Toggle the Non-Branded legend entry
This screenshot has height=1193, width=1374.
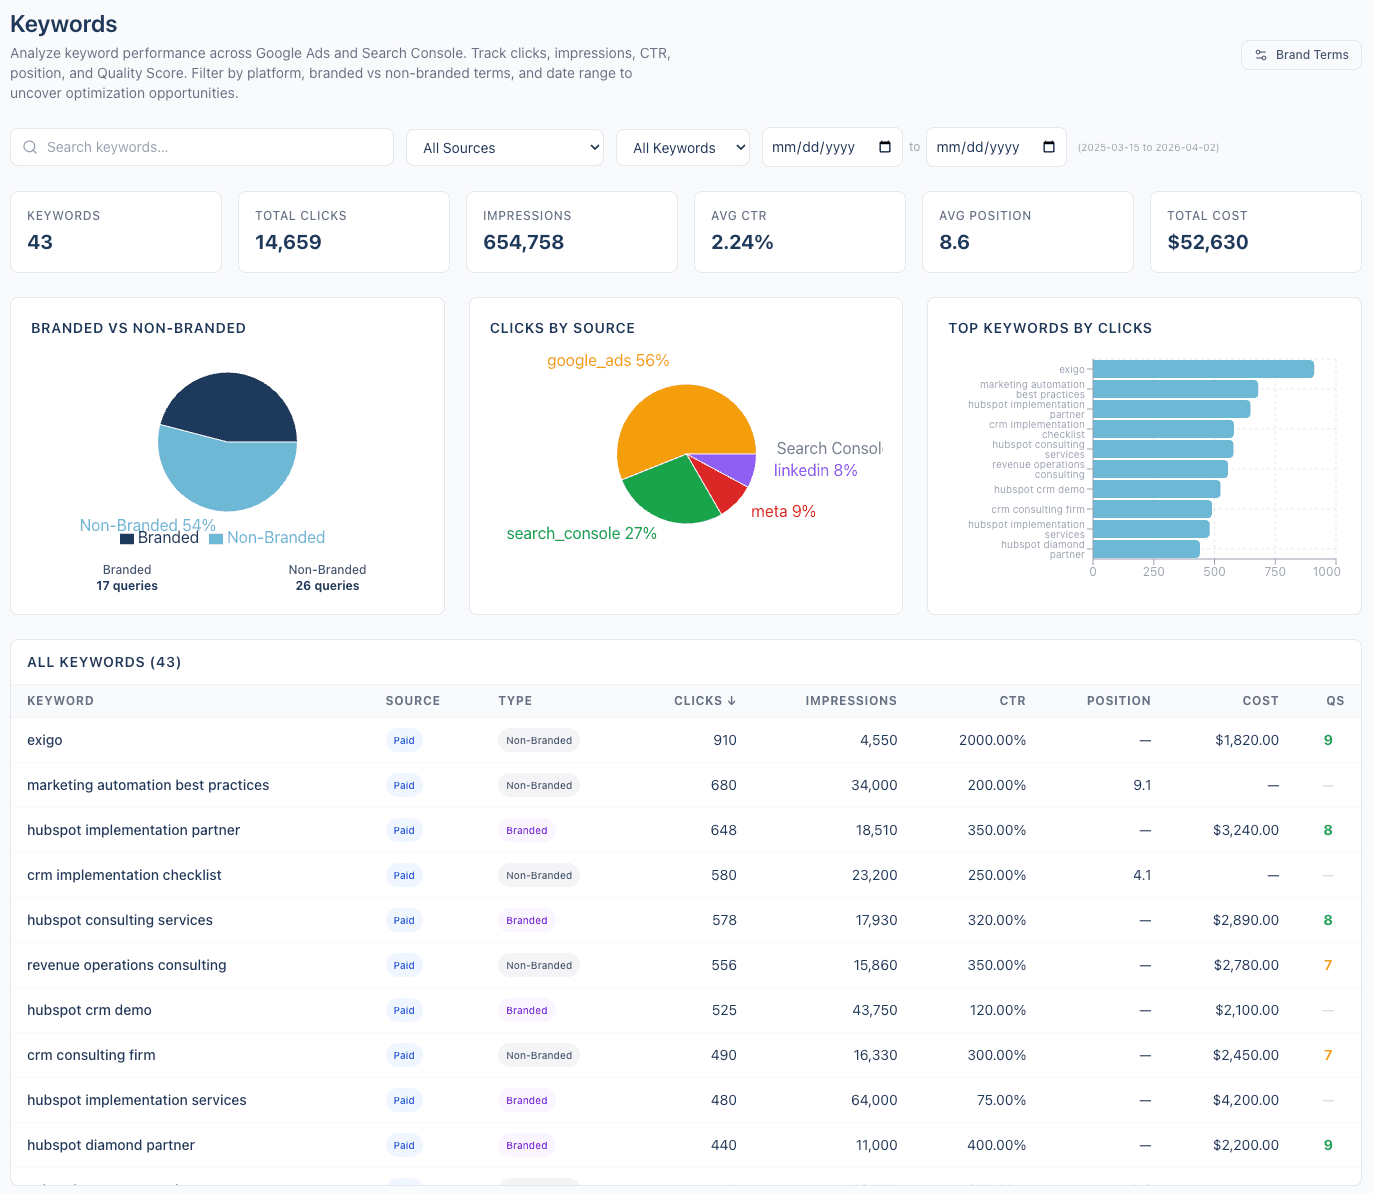(267, 537)
